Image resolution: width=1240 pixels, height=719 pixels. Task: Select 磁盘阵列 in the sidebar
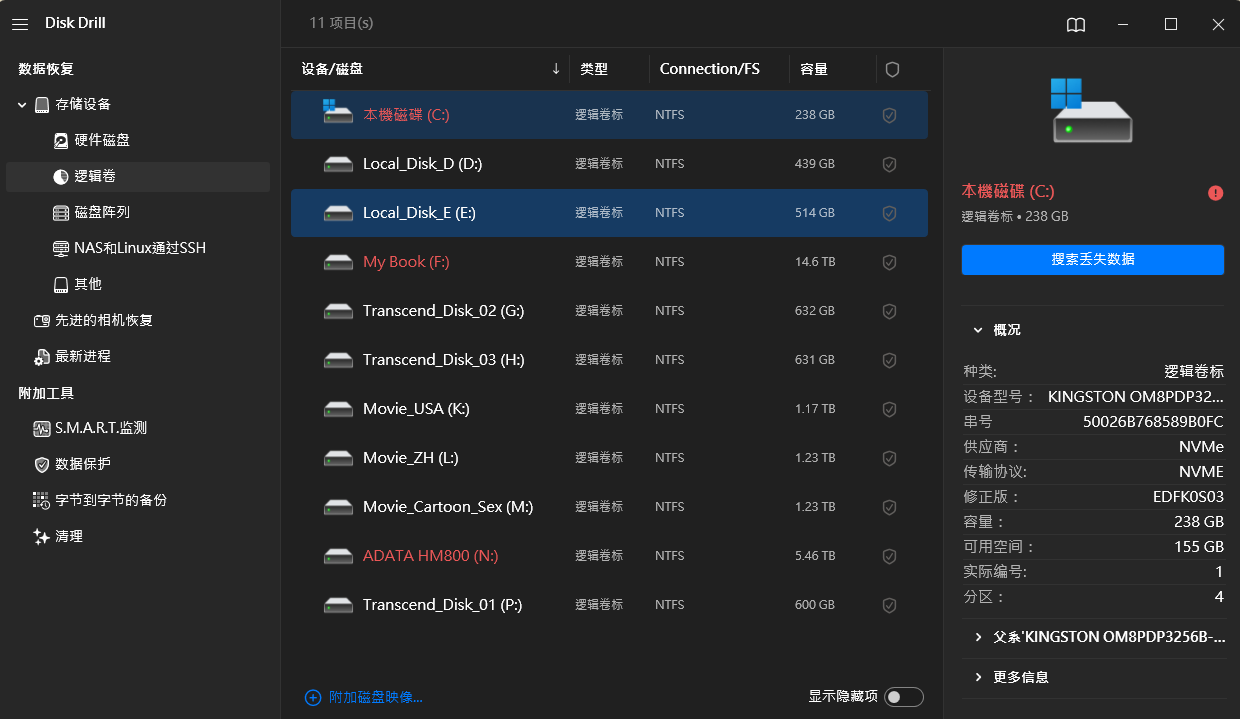coord(101,212)
